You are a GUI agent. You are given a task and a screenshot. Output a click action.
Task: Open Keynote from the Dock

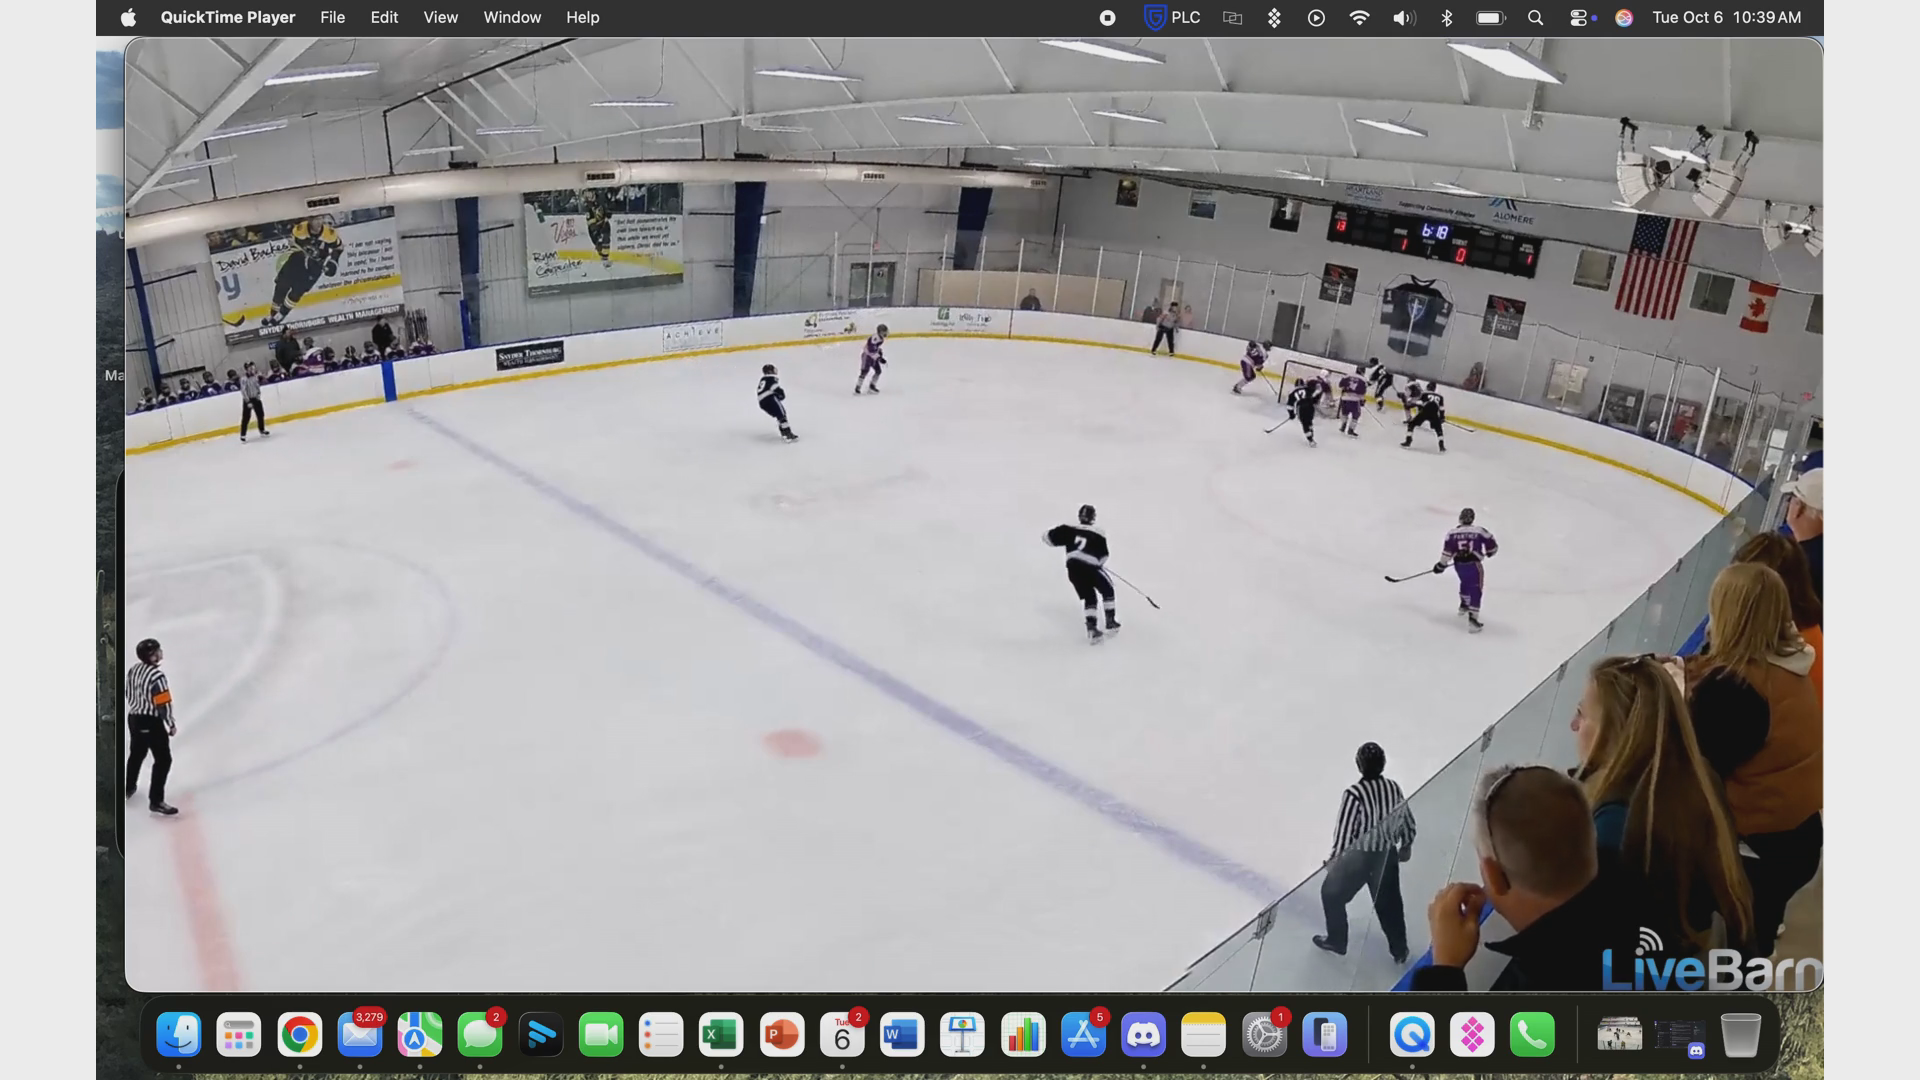963,1035
